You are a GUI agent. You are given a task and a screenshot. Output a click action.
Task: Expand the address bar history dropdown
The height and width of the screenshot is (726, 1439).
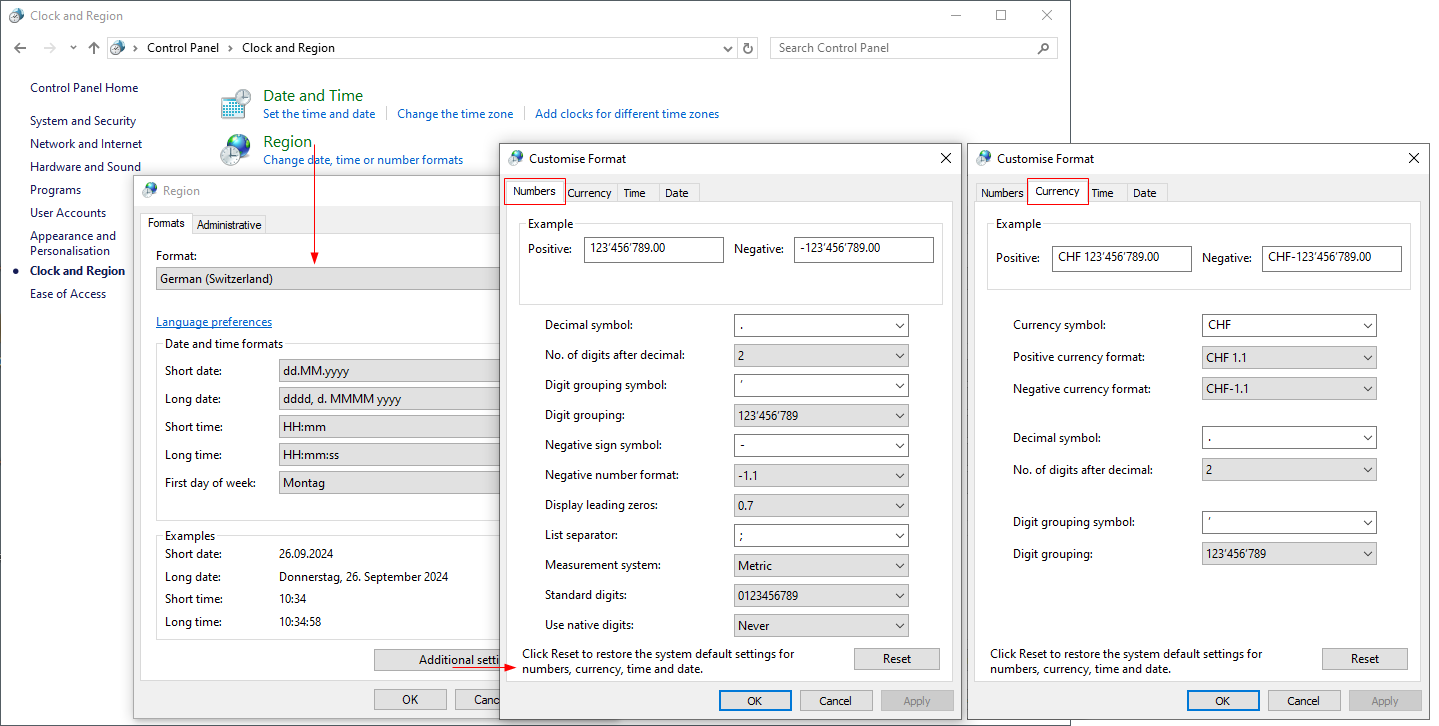click(x=728, y=48)
